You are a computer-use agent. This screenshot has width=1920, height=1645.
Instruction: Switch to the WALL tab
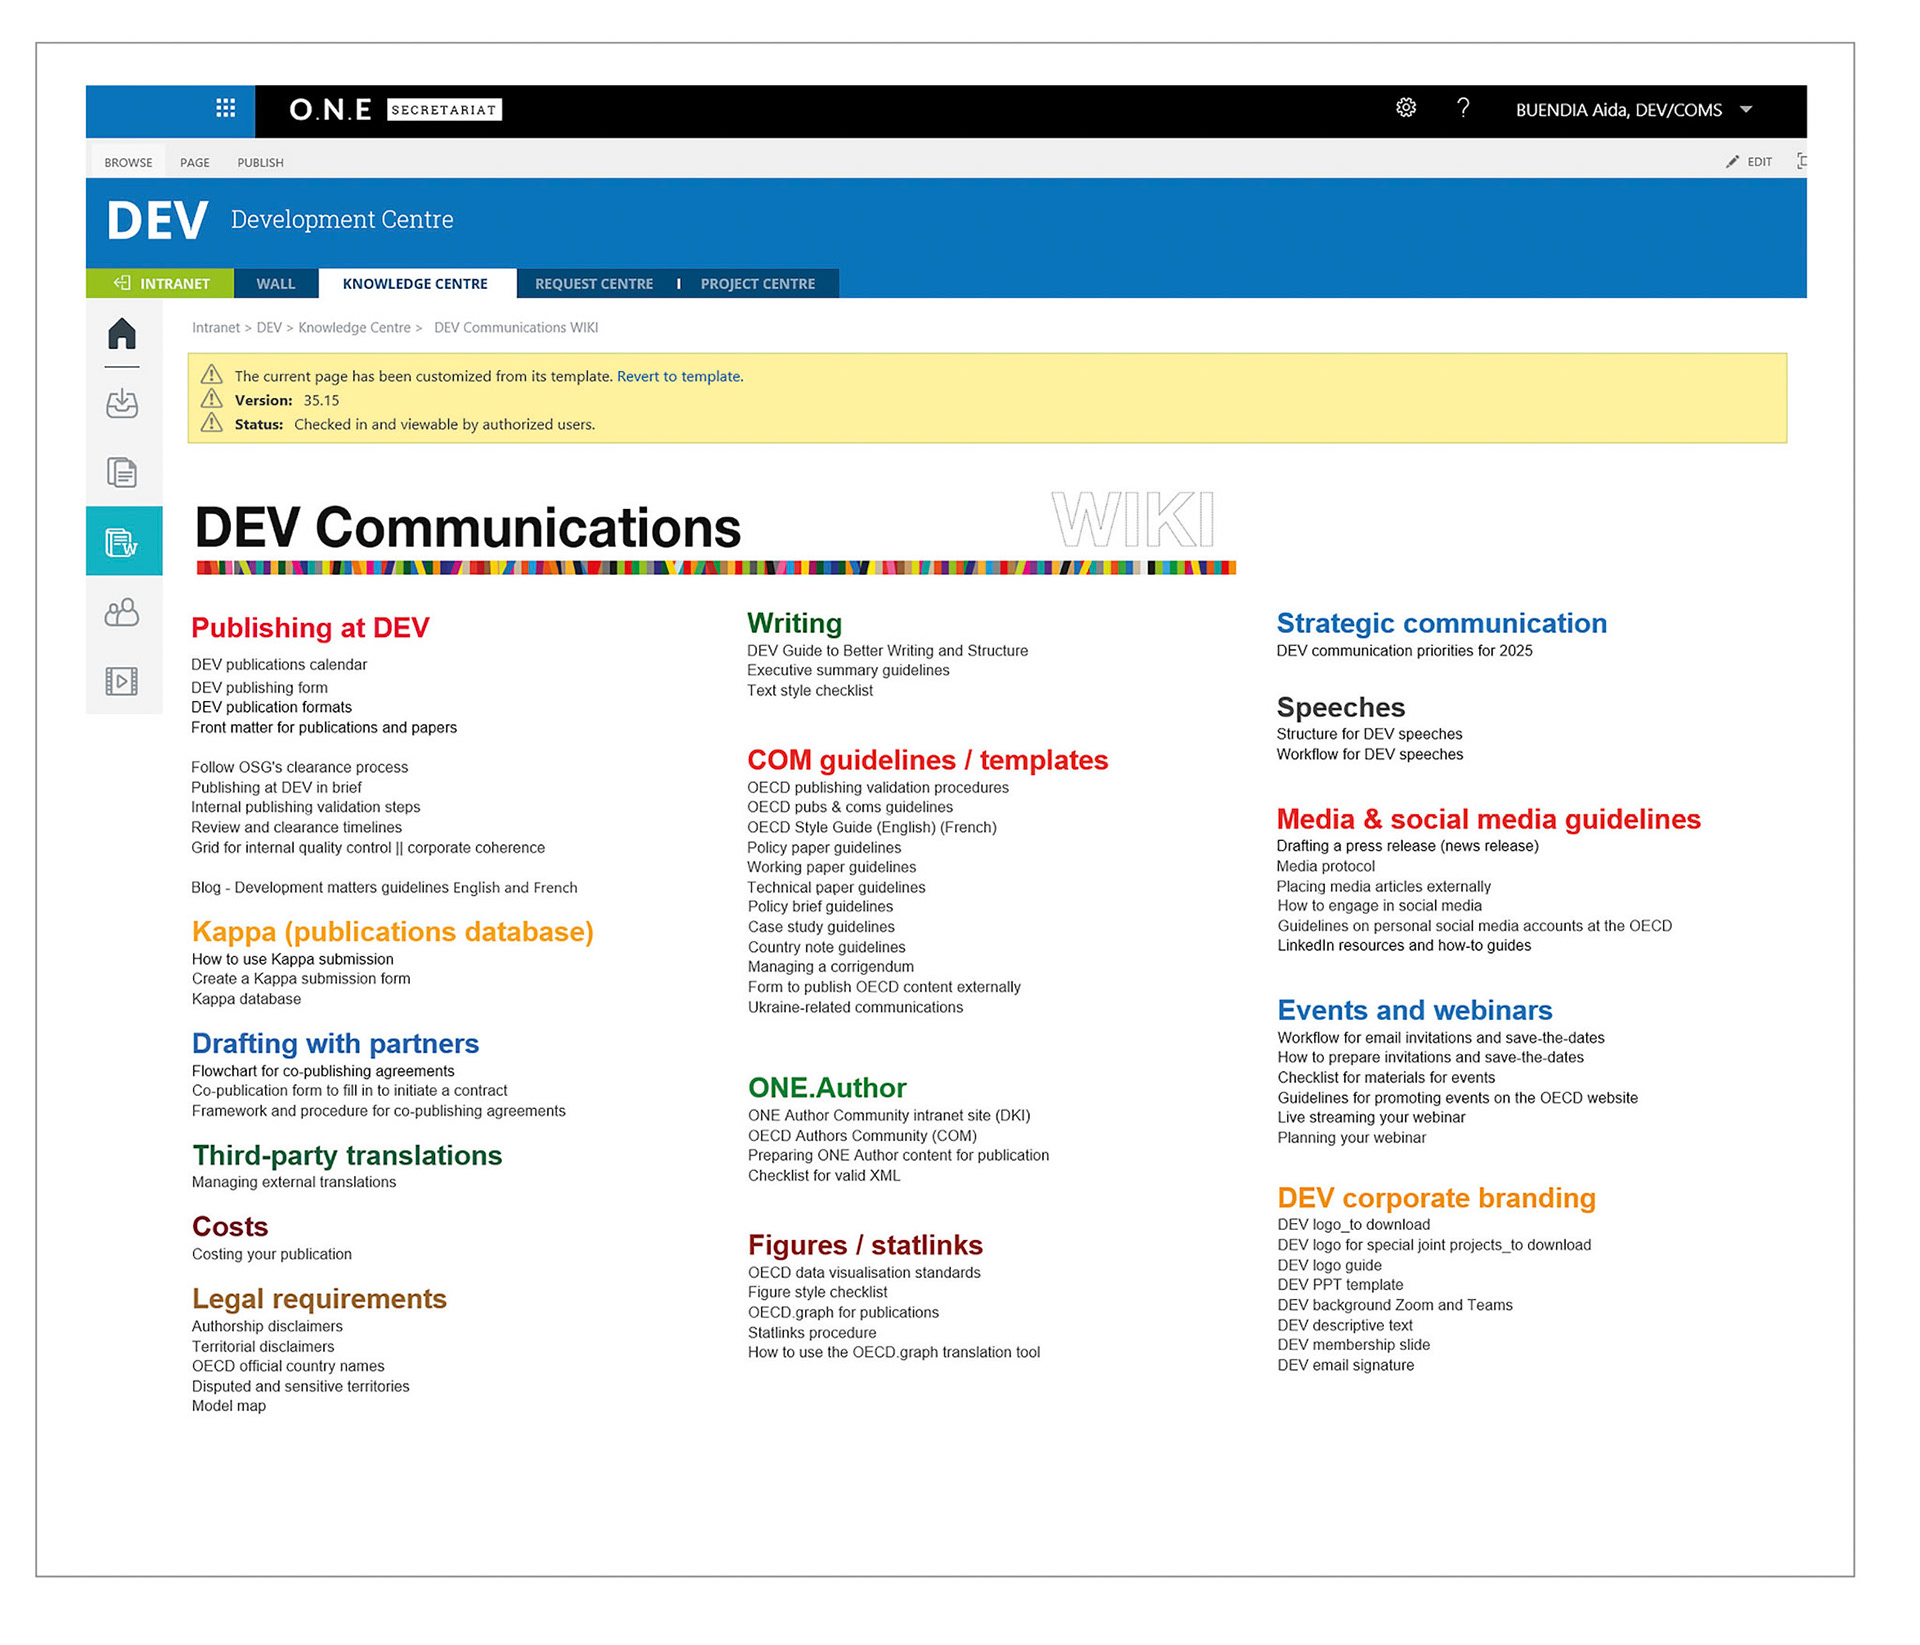point(275,283)
